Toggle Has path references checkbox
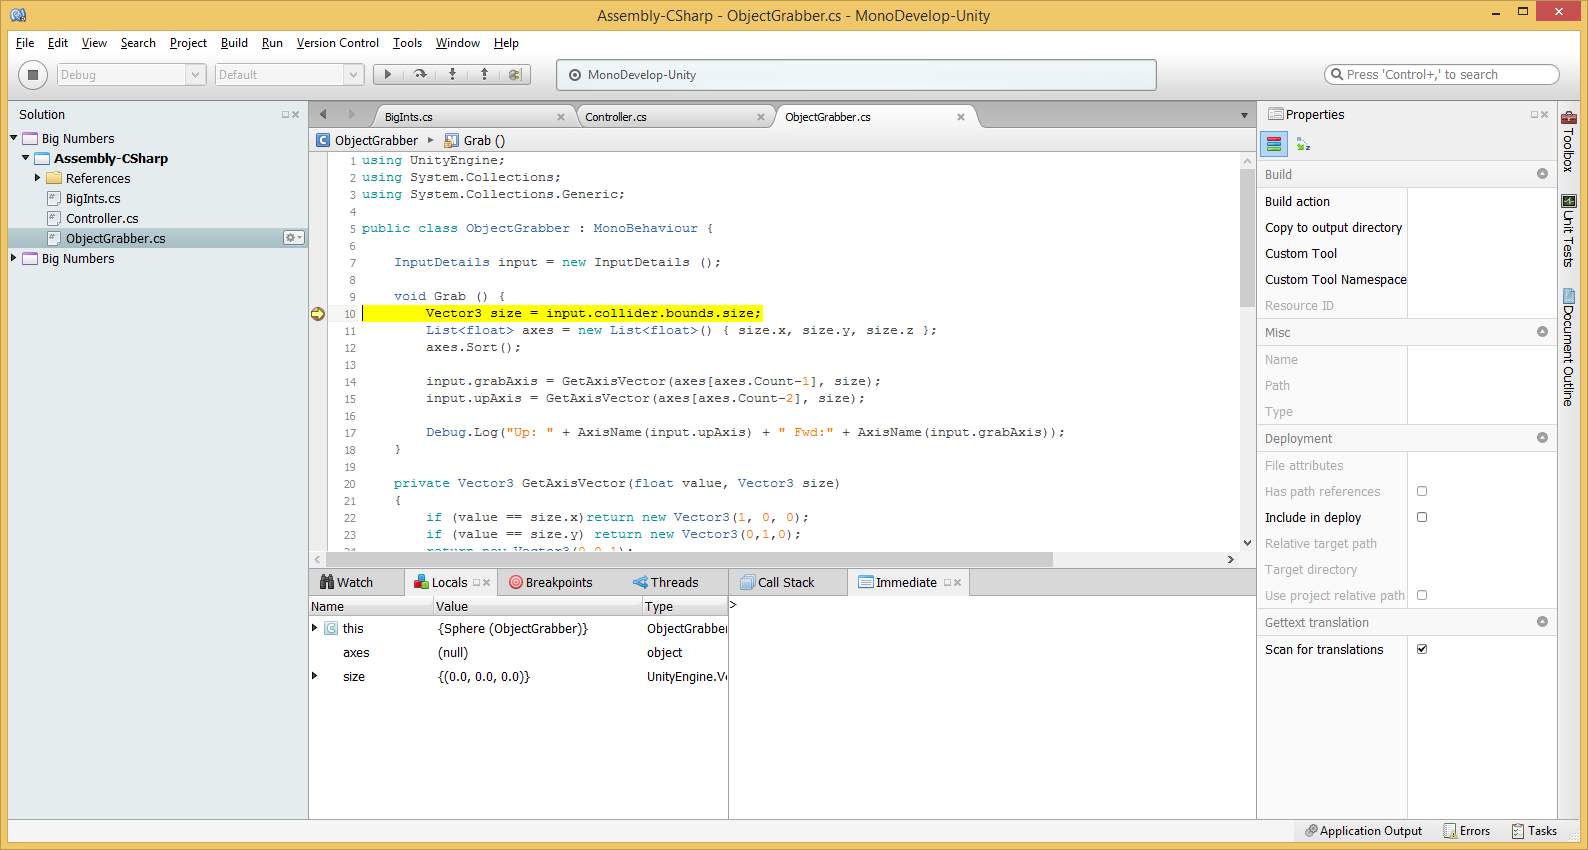This screenshot has height=850, width=1588. pos(1422,492)
